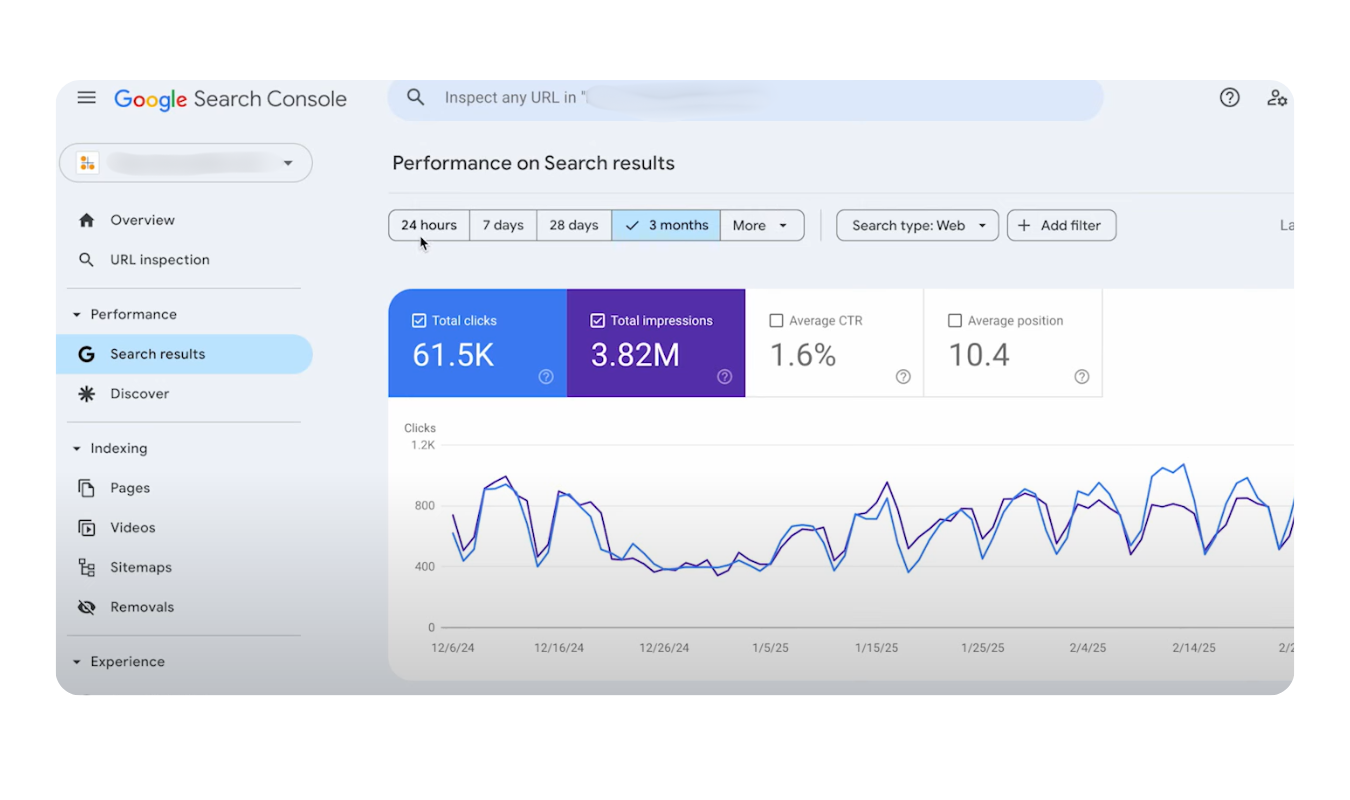Screen dimensions: 1350x800
Task: Click the Total clicks help icon
Action: coord(546,377)
